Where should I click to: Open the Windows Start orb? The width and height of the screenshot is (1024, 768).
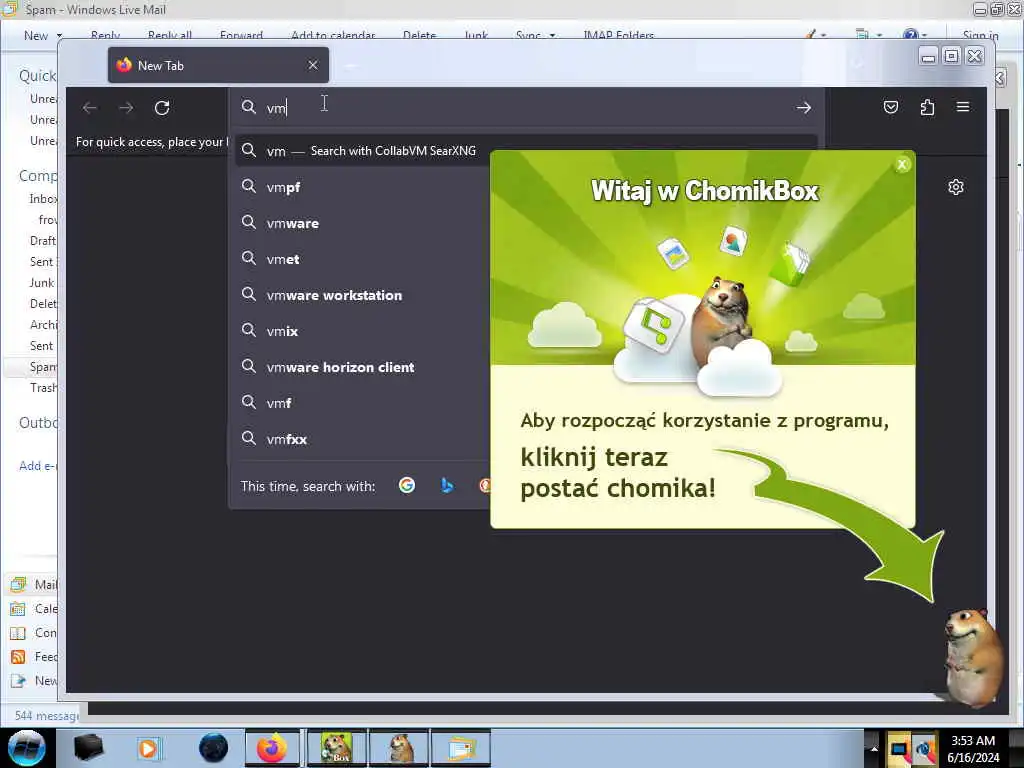(27, 748)
